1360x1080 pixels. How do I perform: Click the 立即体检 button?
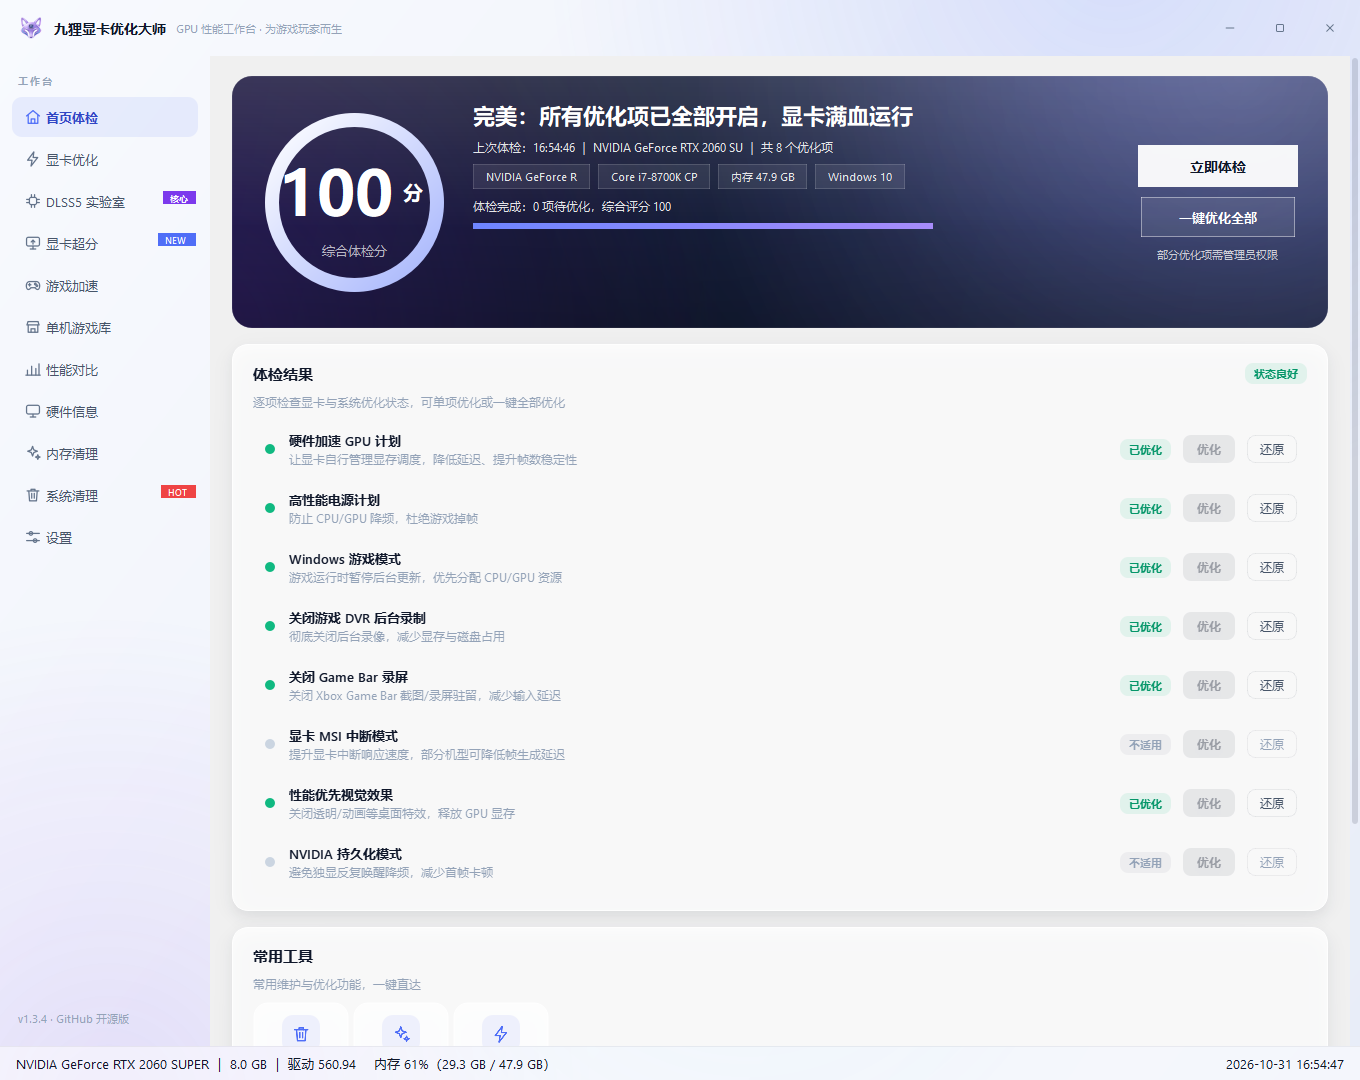pyautogui.click(x=1218, y=166)
